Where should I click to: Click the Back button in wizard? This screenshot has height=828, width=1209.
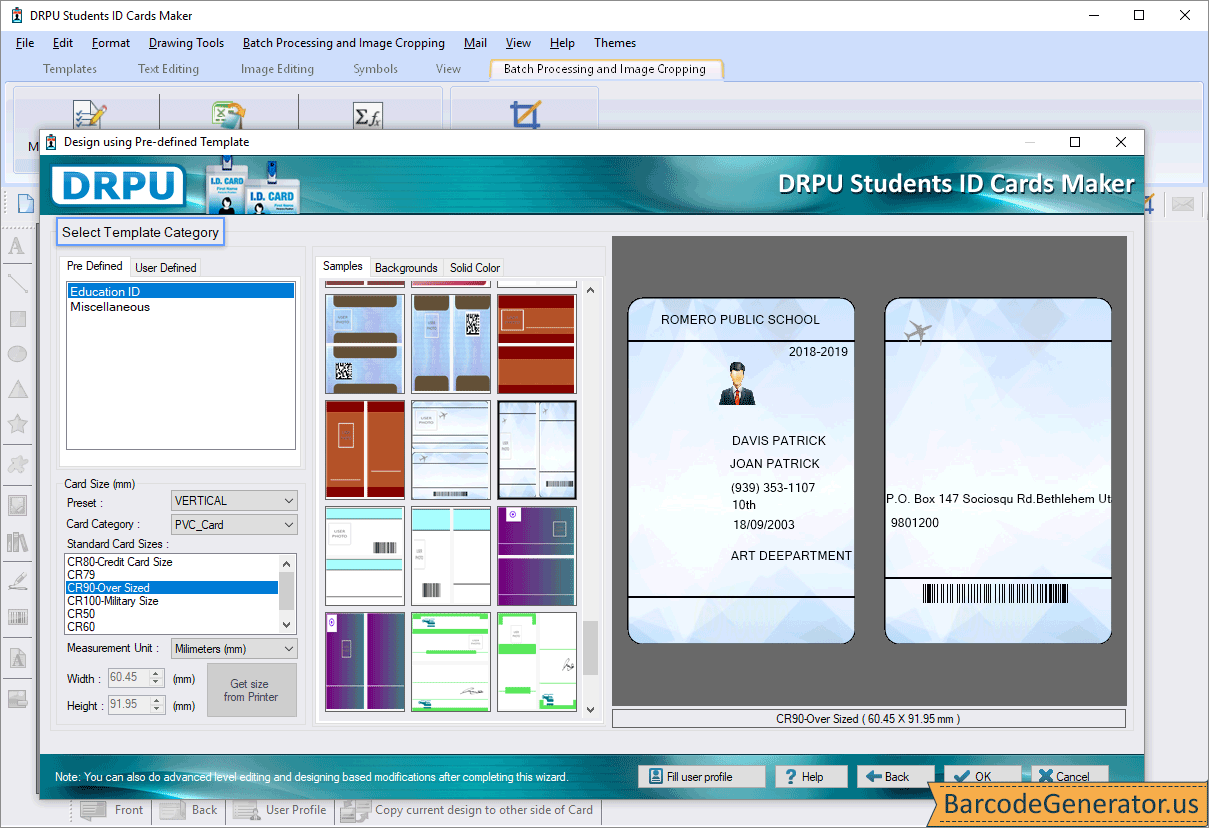pos(896,777)
